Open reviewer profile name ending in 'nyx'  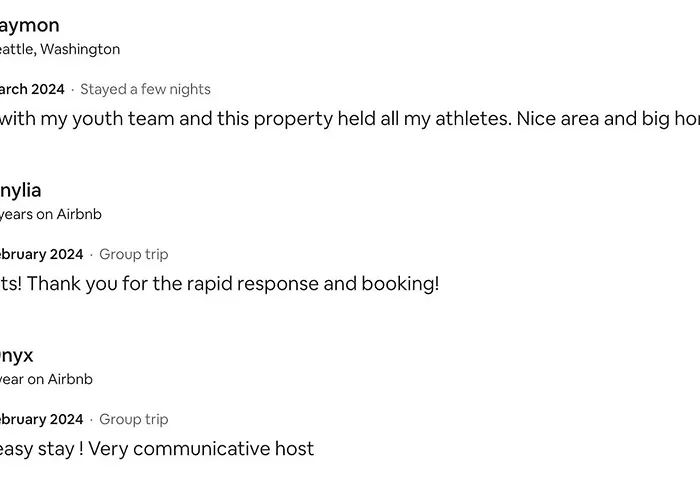pos(17,356)
